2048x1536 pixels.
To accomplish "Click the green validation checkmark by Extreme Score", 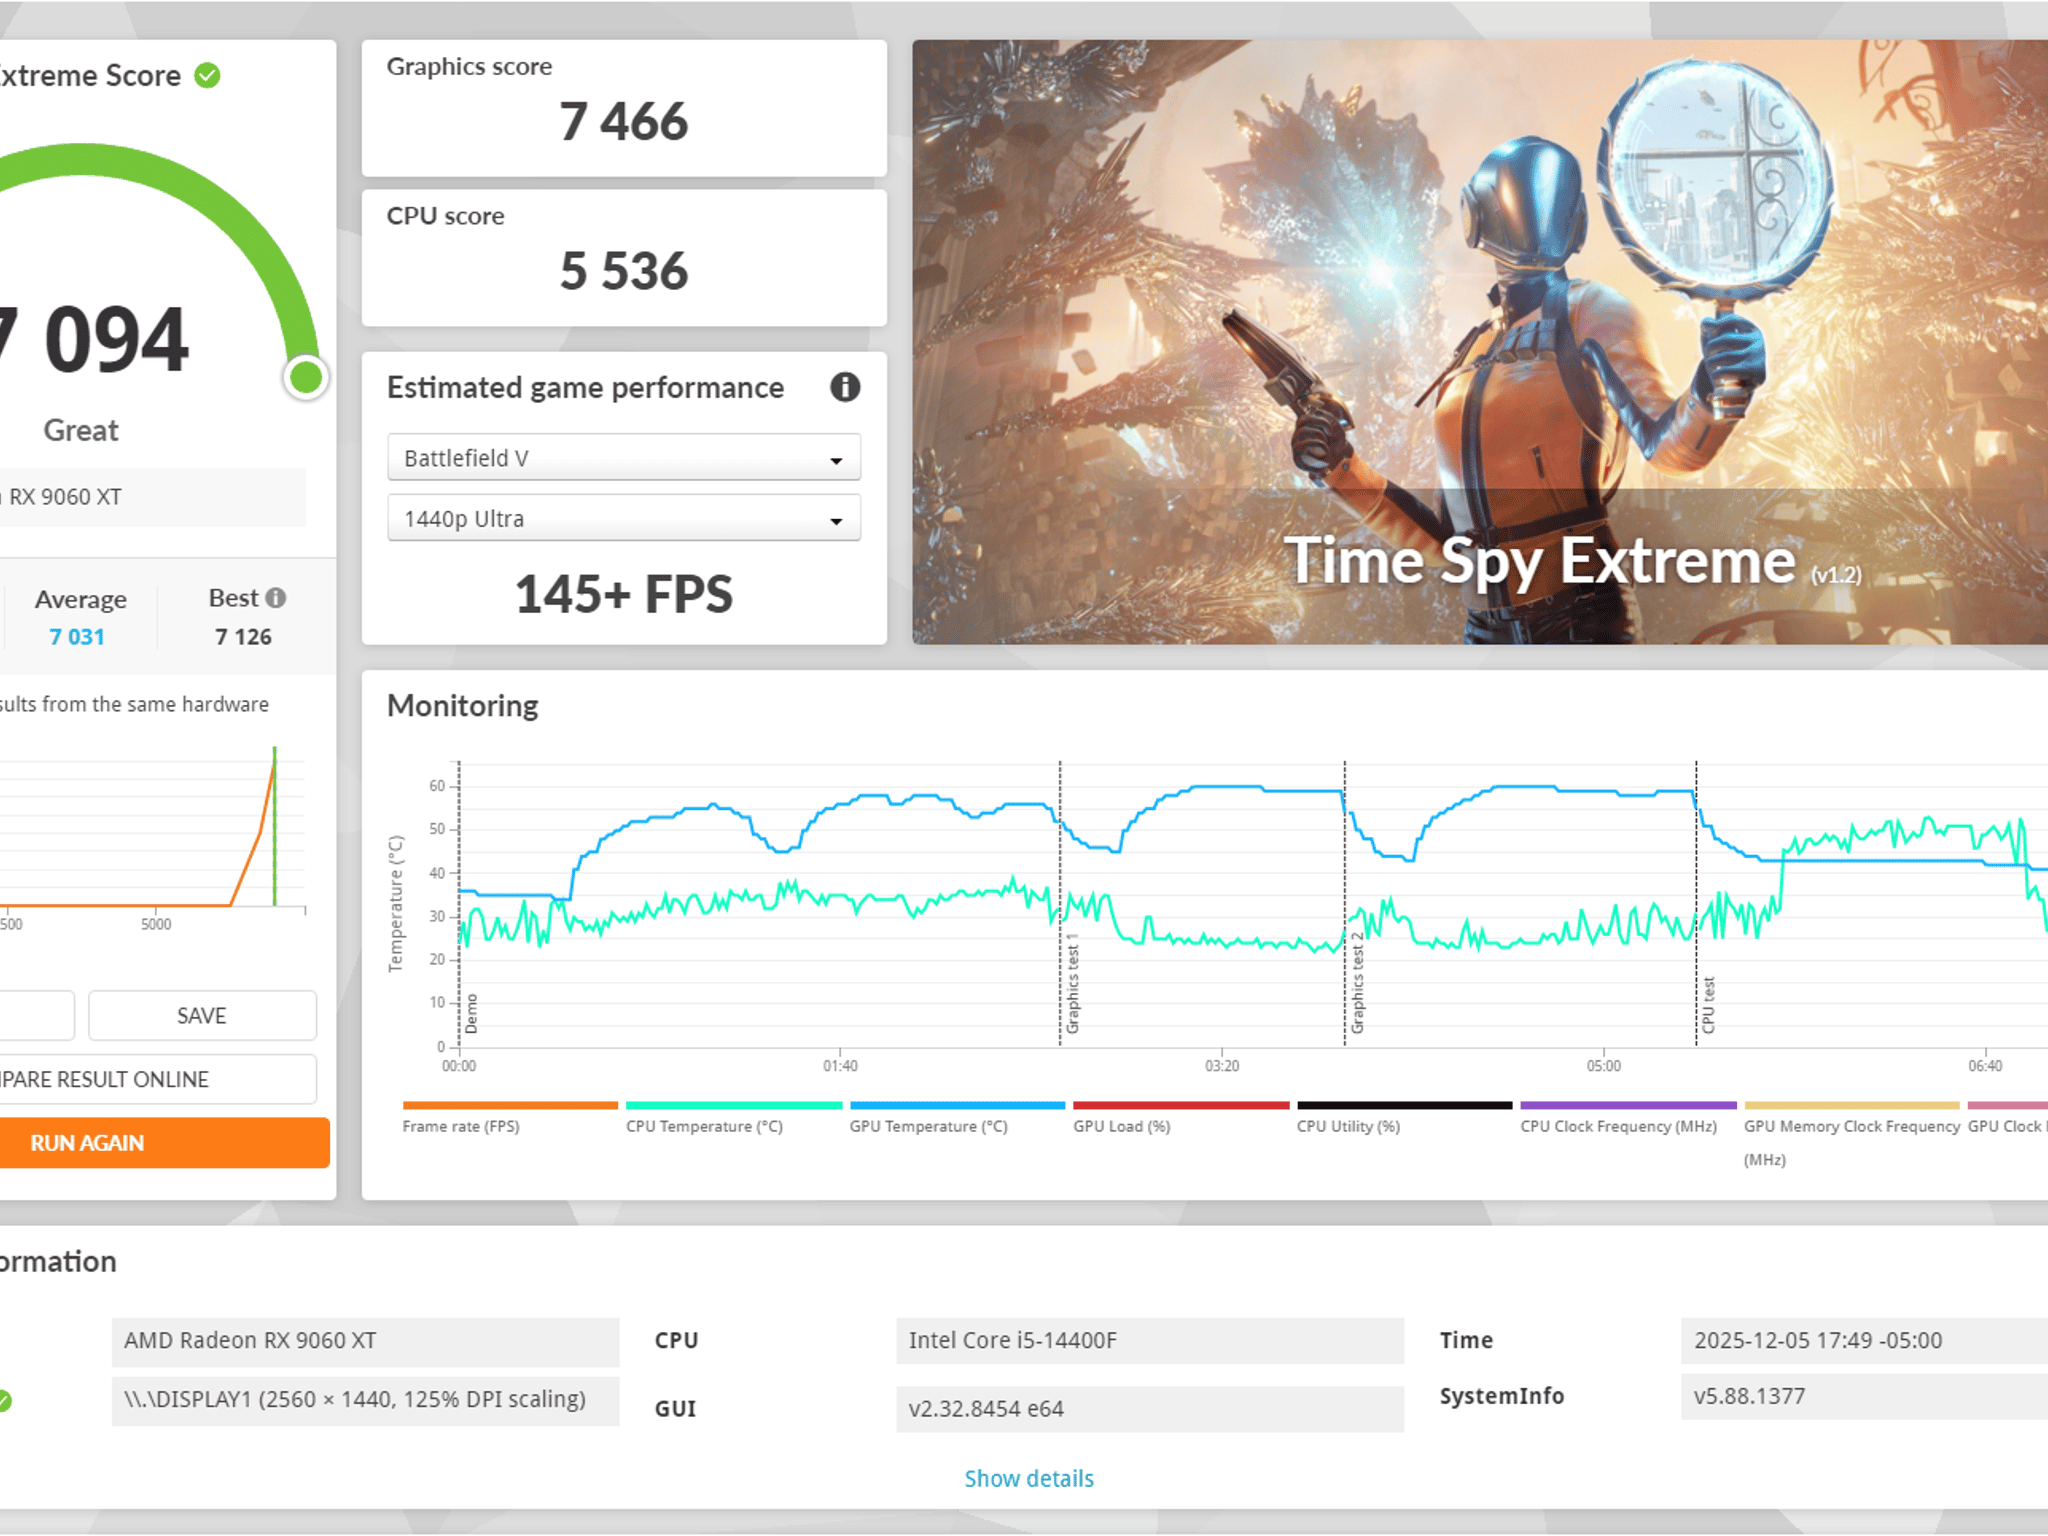I will [207, 76].
